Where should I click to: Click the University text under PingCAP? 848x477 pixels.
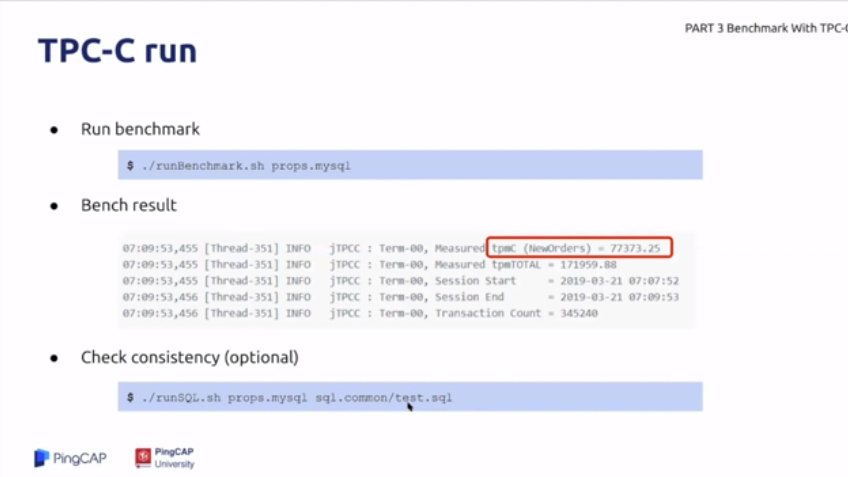click(x=175, y=464)
